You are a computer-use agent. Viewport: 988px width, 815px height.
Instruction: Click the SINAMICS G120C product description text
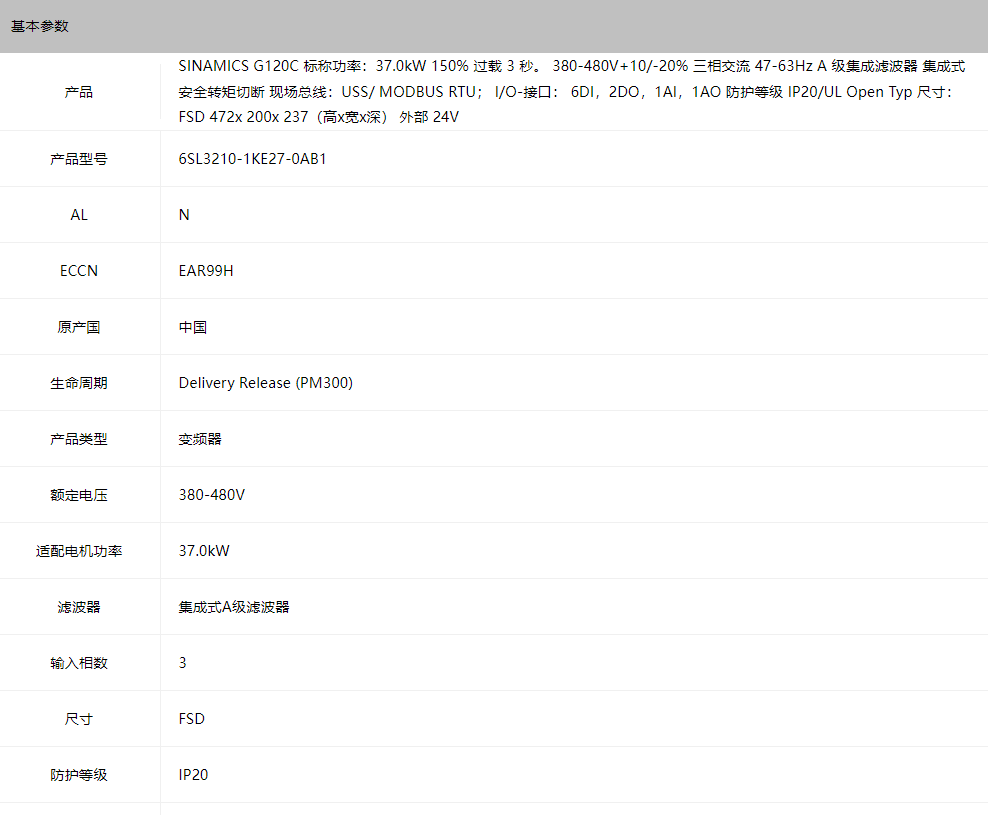(x=572, y=91)
